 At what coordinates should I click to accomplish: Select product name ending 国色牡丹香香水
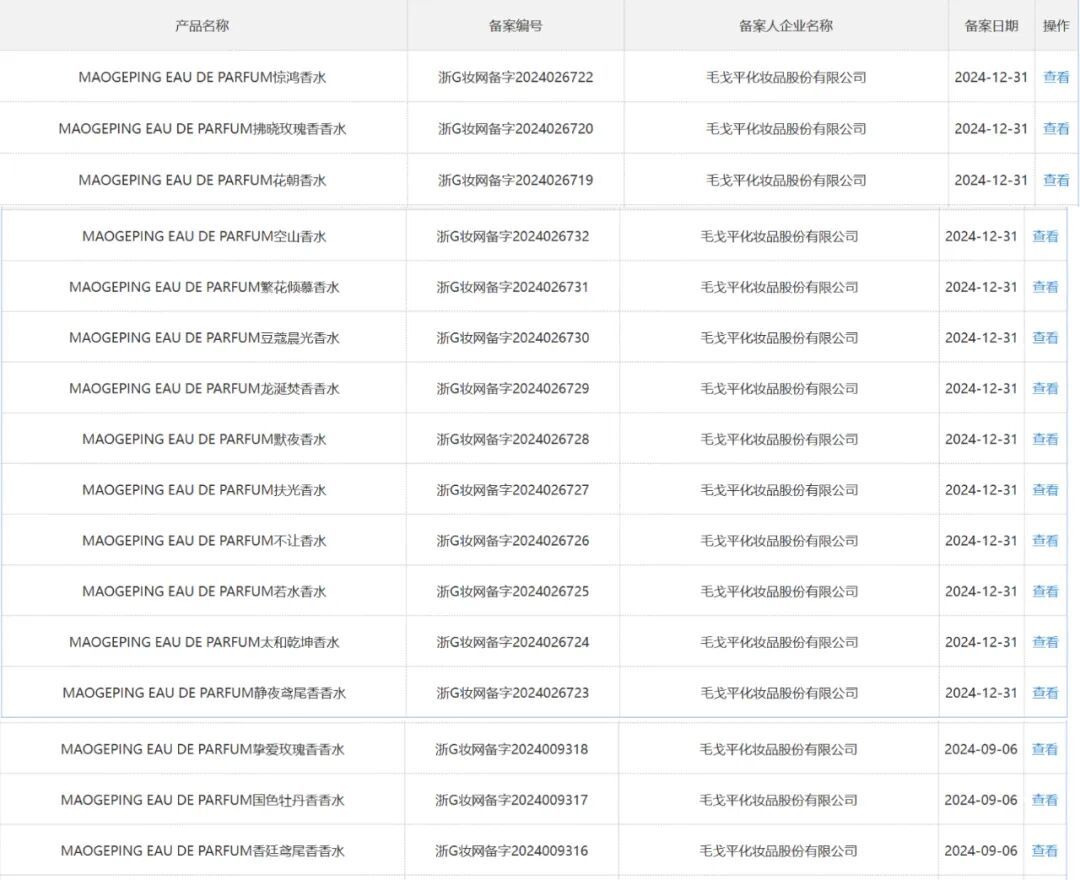tap(202, 800)
